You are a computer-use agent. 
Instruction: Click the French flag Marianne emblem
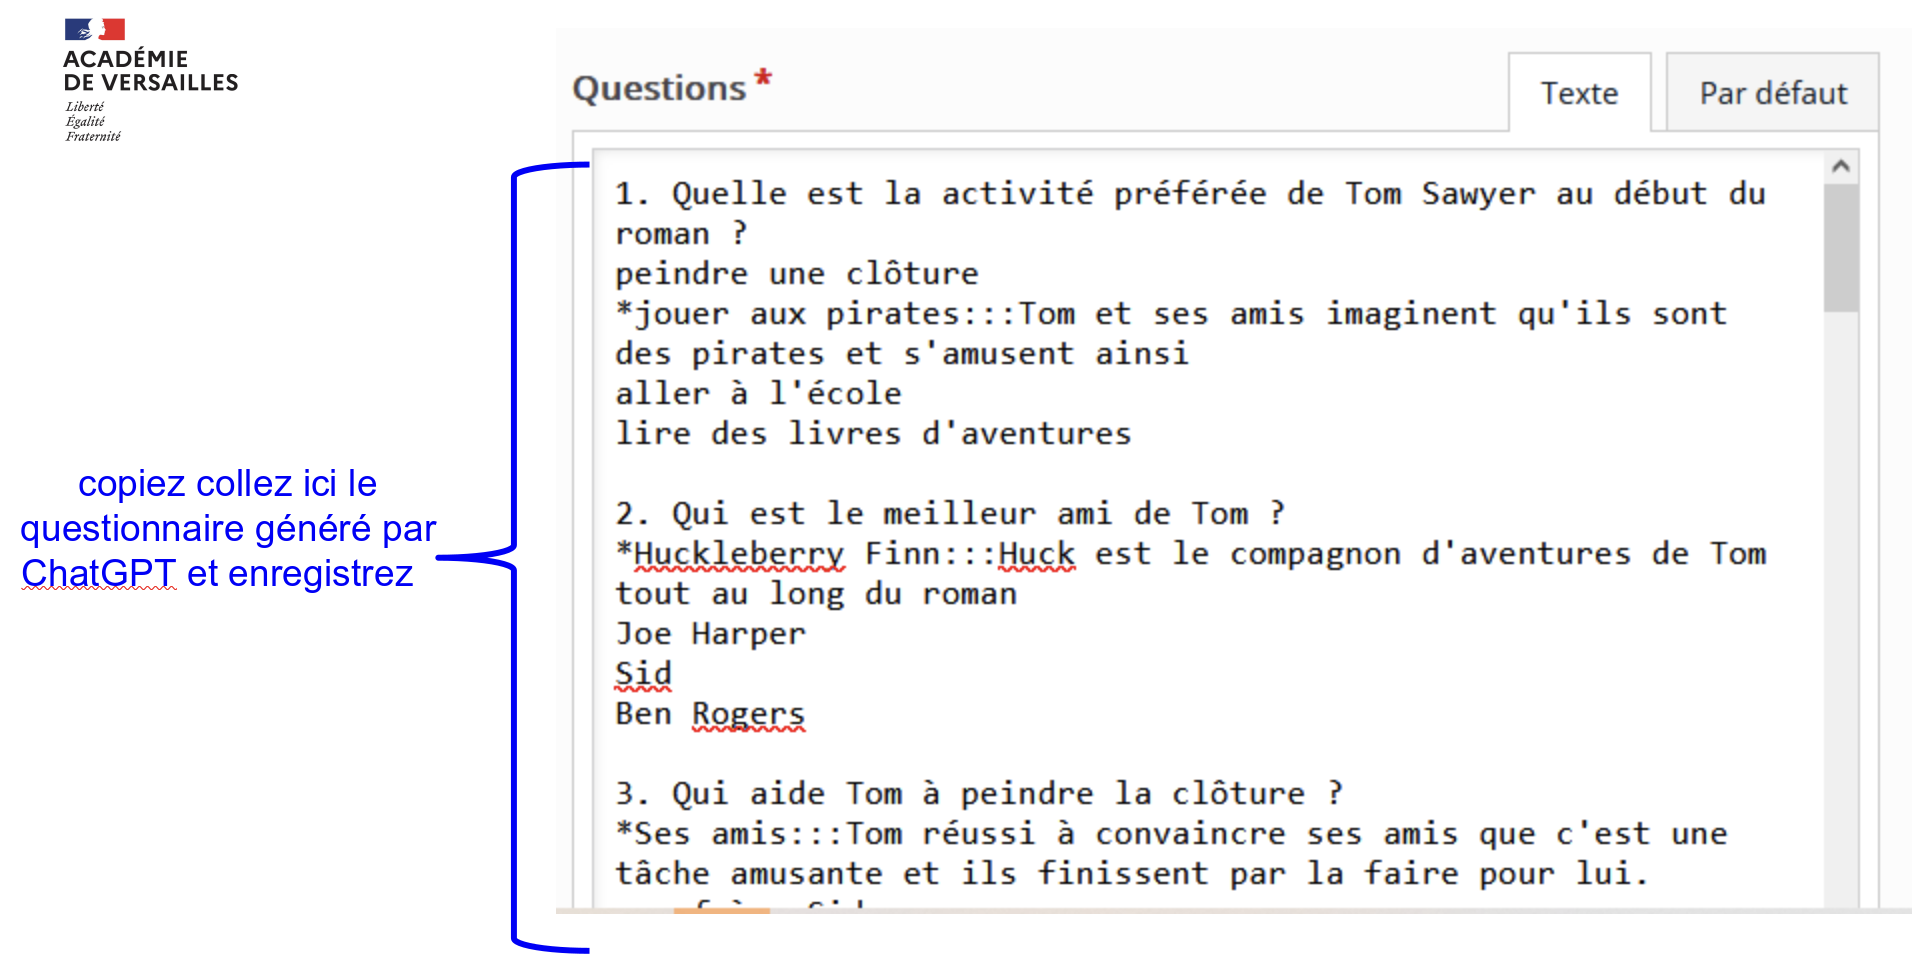pyautogui.click(x=94, y=29)
